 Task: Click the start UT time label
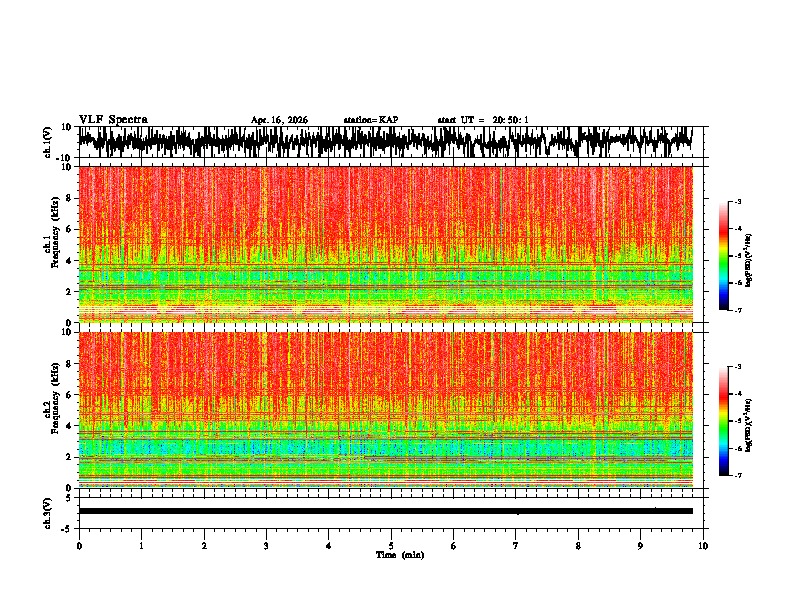point(483,120)
